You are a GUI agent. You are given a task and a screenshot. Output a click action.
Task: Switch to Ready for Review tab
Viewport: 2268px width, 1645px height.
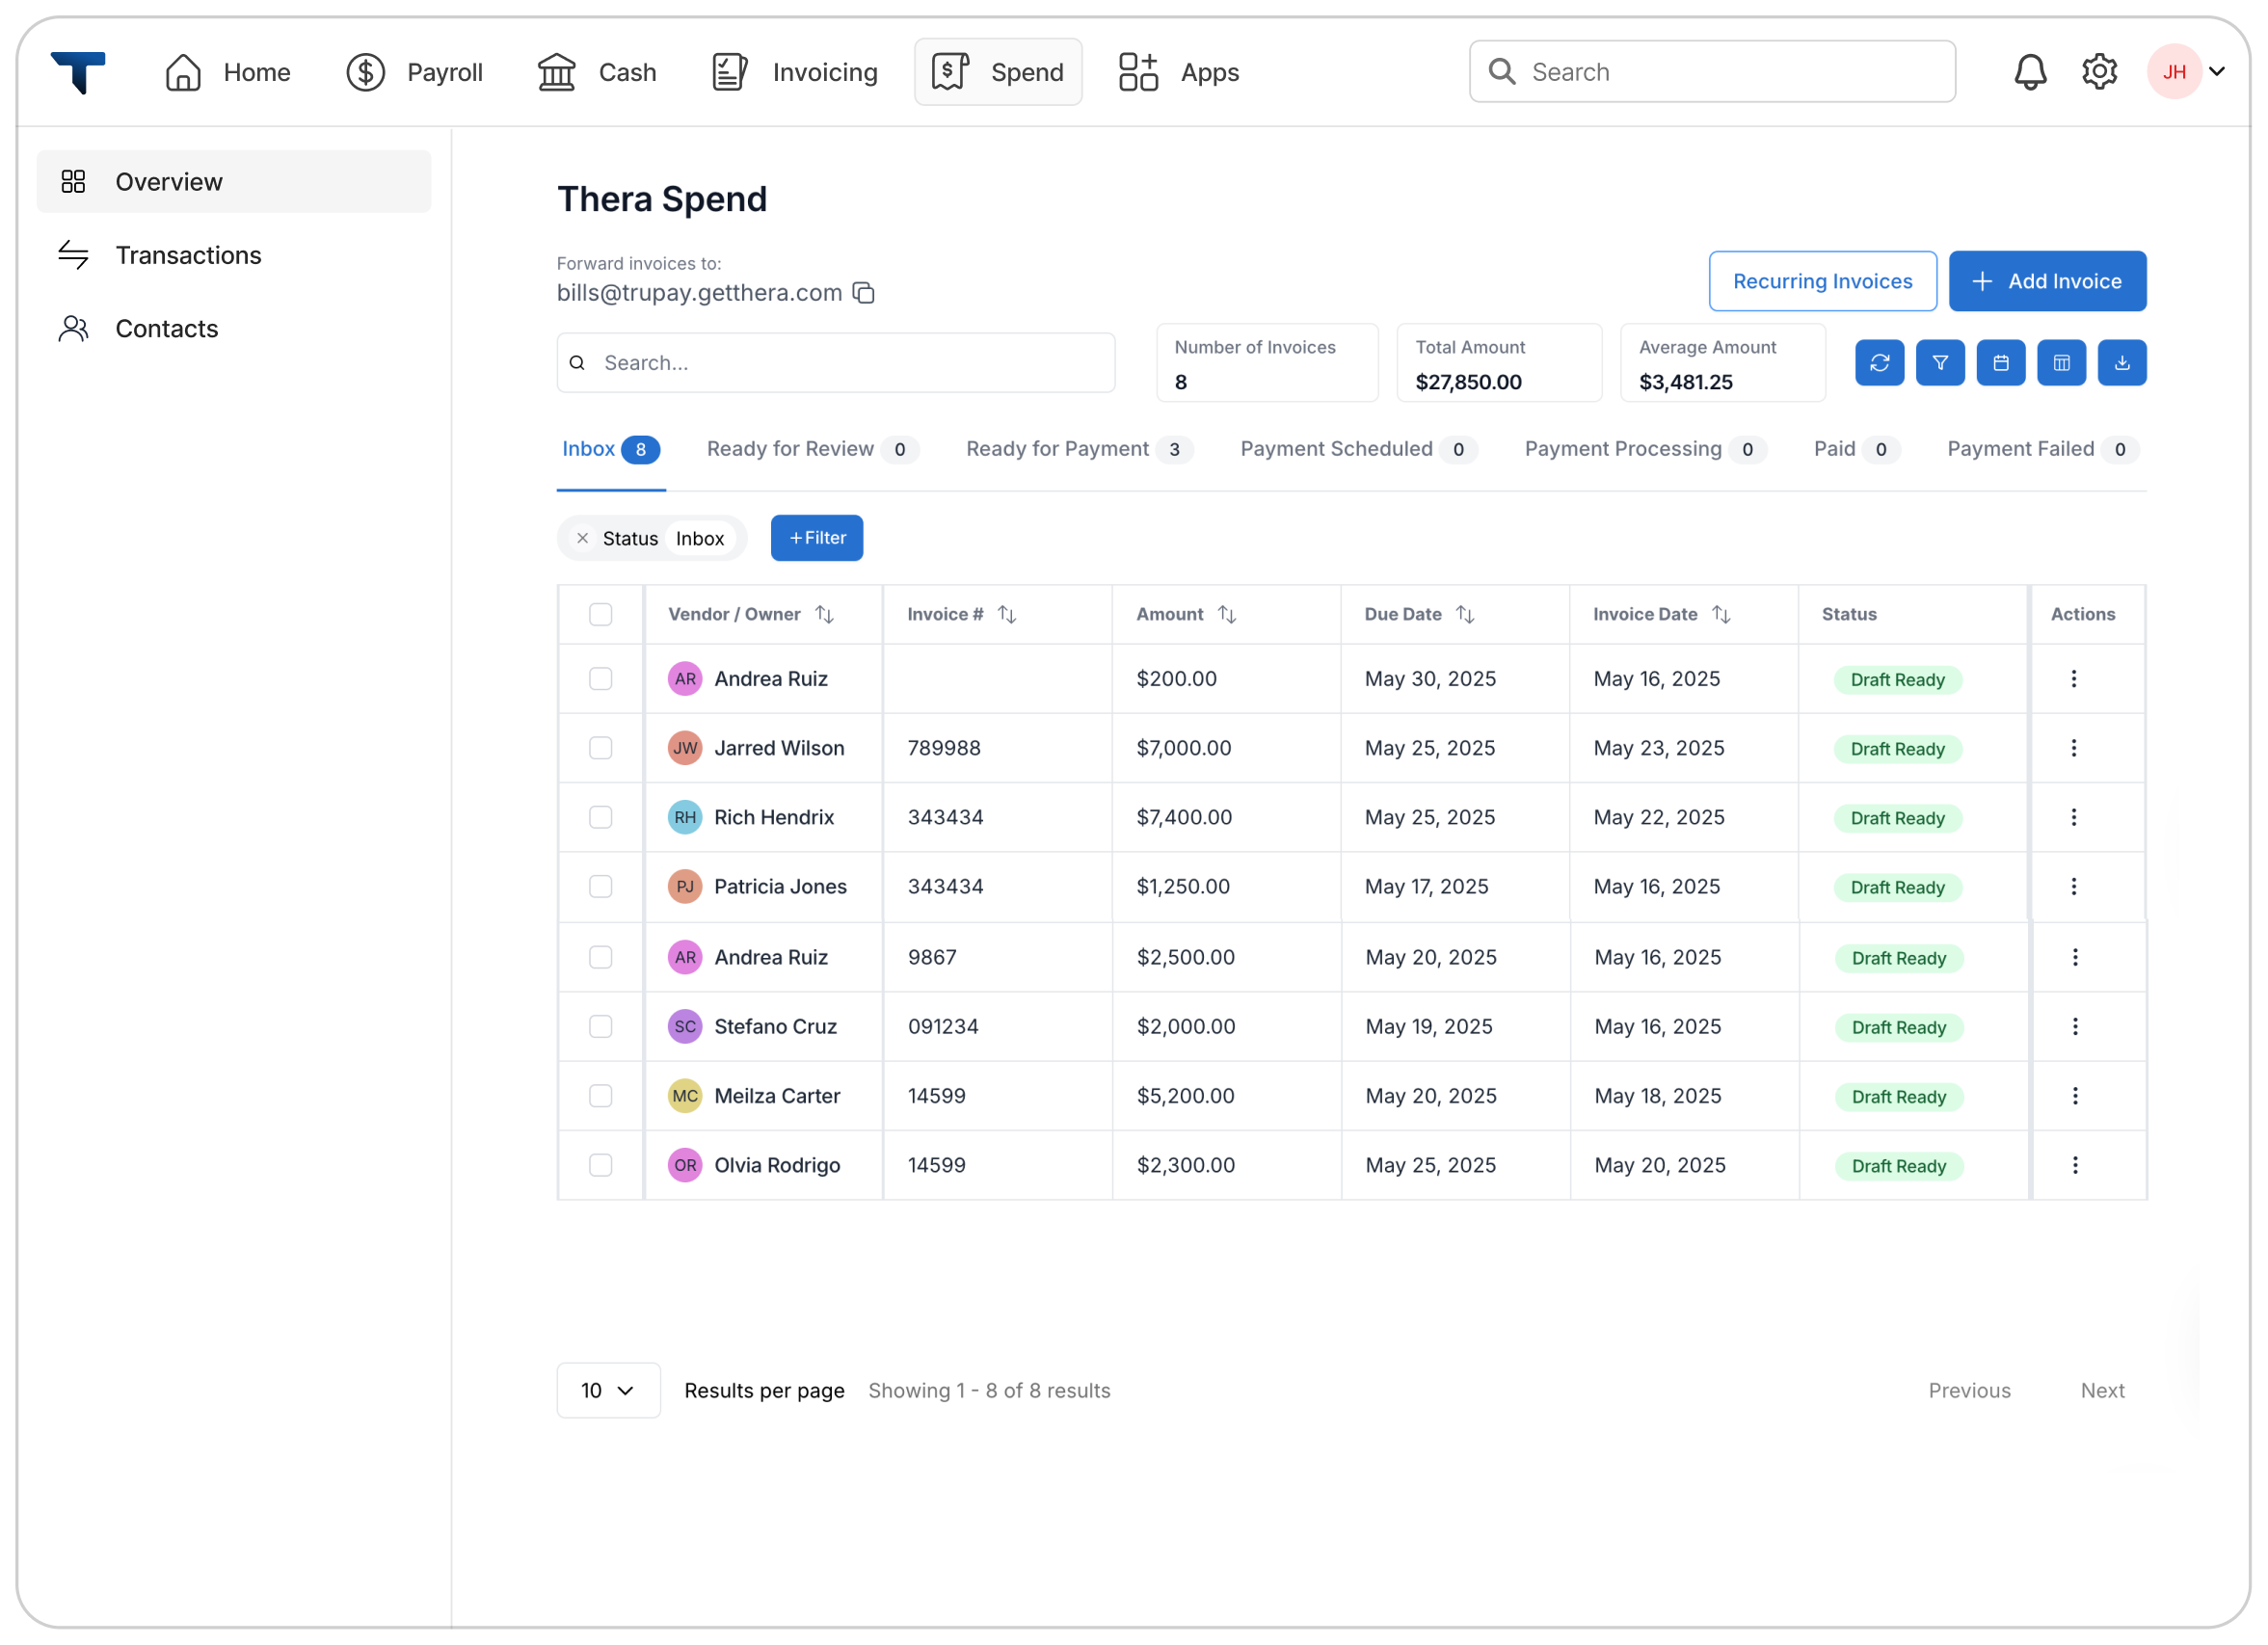[812, 449]
